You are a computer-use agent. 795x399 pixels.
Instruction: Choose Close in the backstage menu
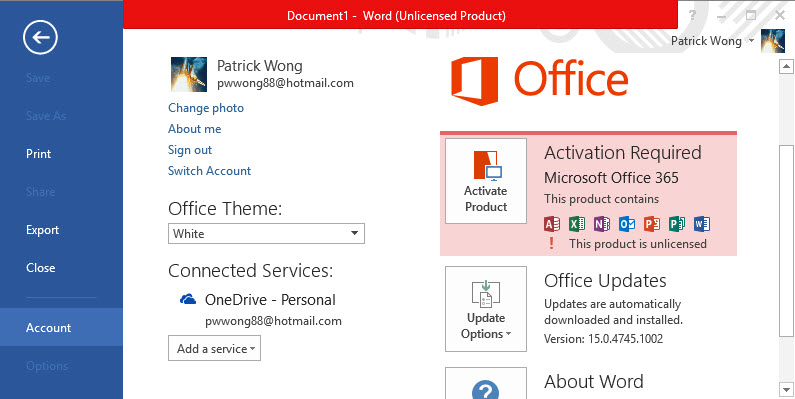tap(41, 268)
